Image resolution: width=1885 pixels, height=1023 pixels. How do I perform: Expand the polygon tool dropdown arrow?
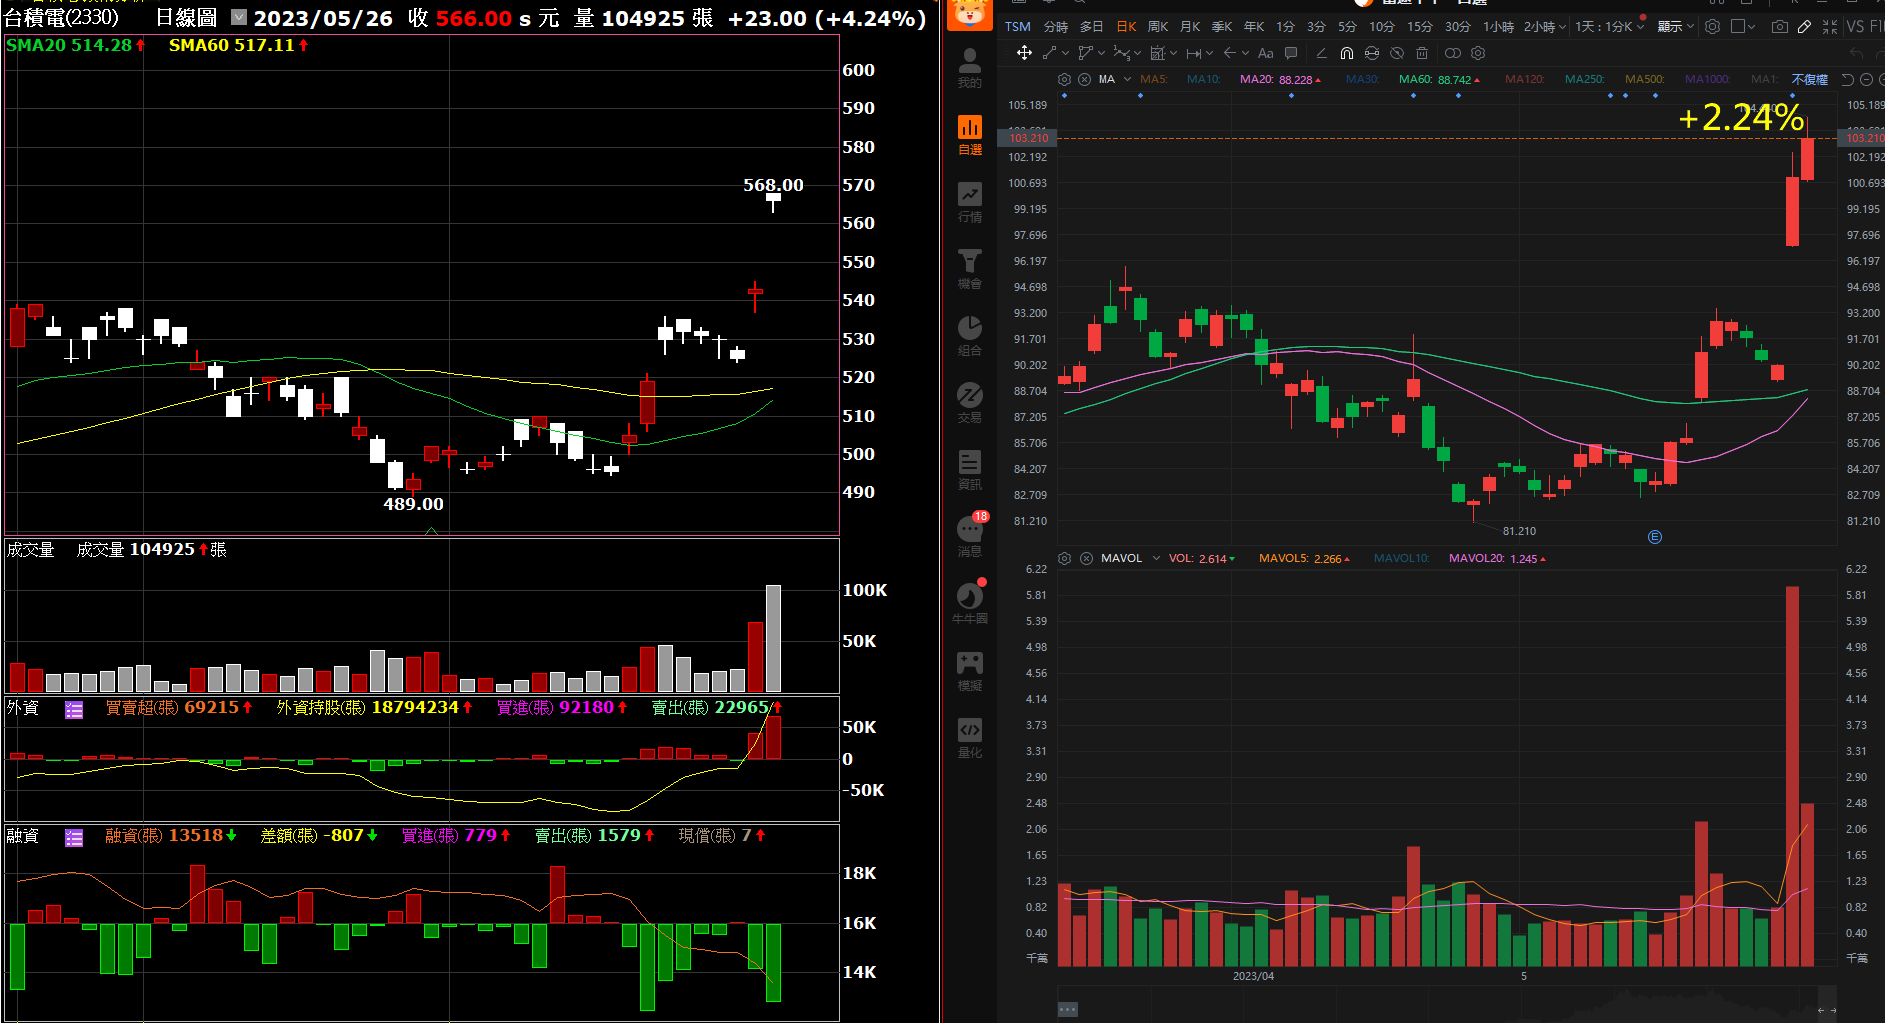pyautogui.click(x=1101, y=53)
